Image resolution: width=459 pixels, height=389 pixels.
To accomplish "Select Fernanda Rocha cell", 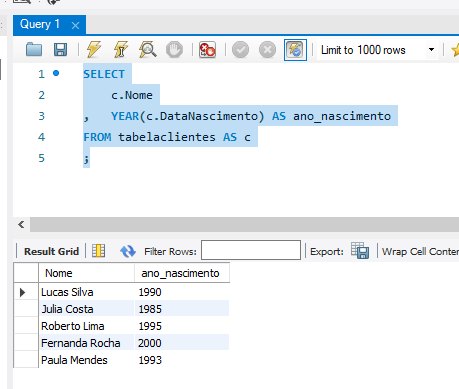I will coord(86,343).
